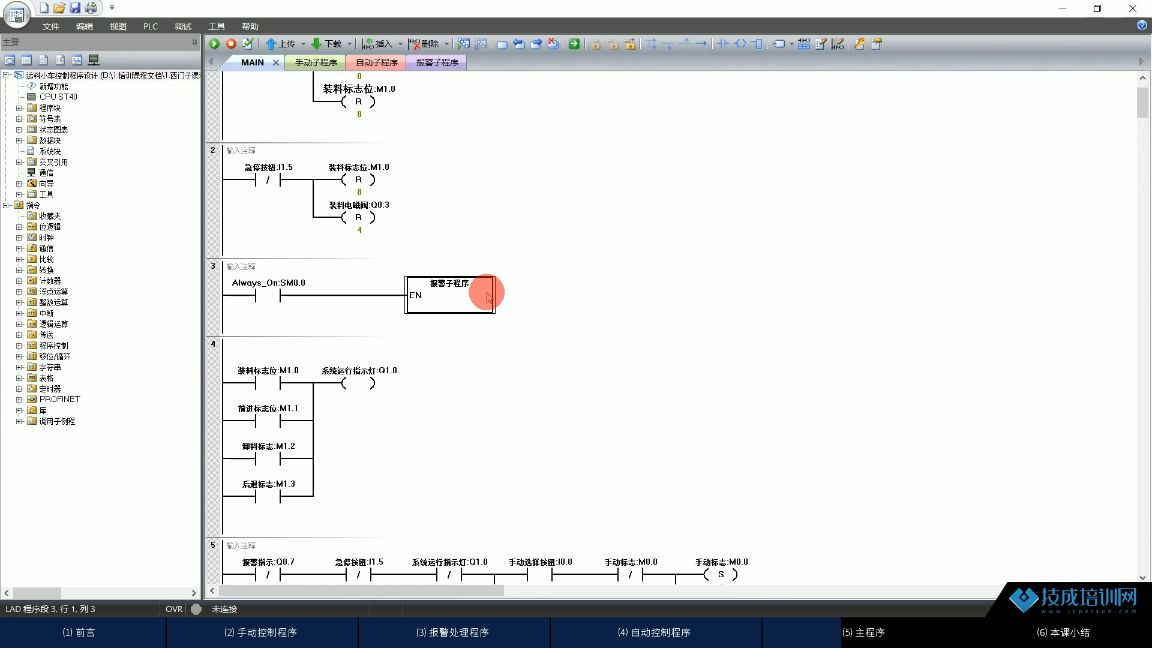Toggle the OVR overwrite mode indicator

click(174, 609)
